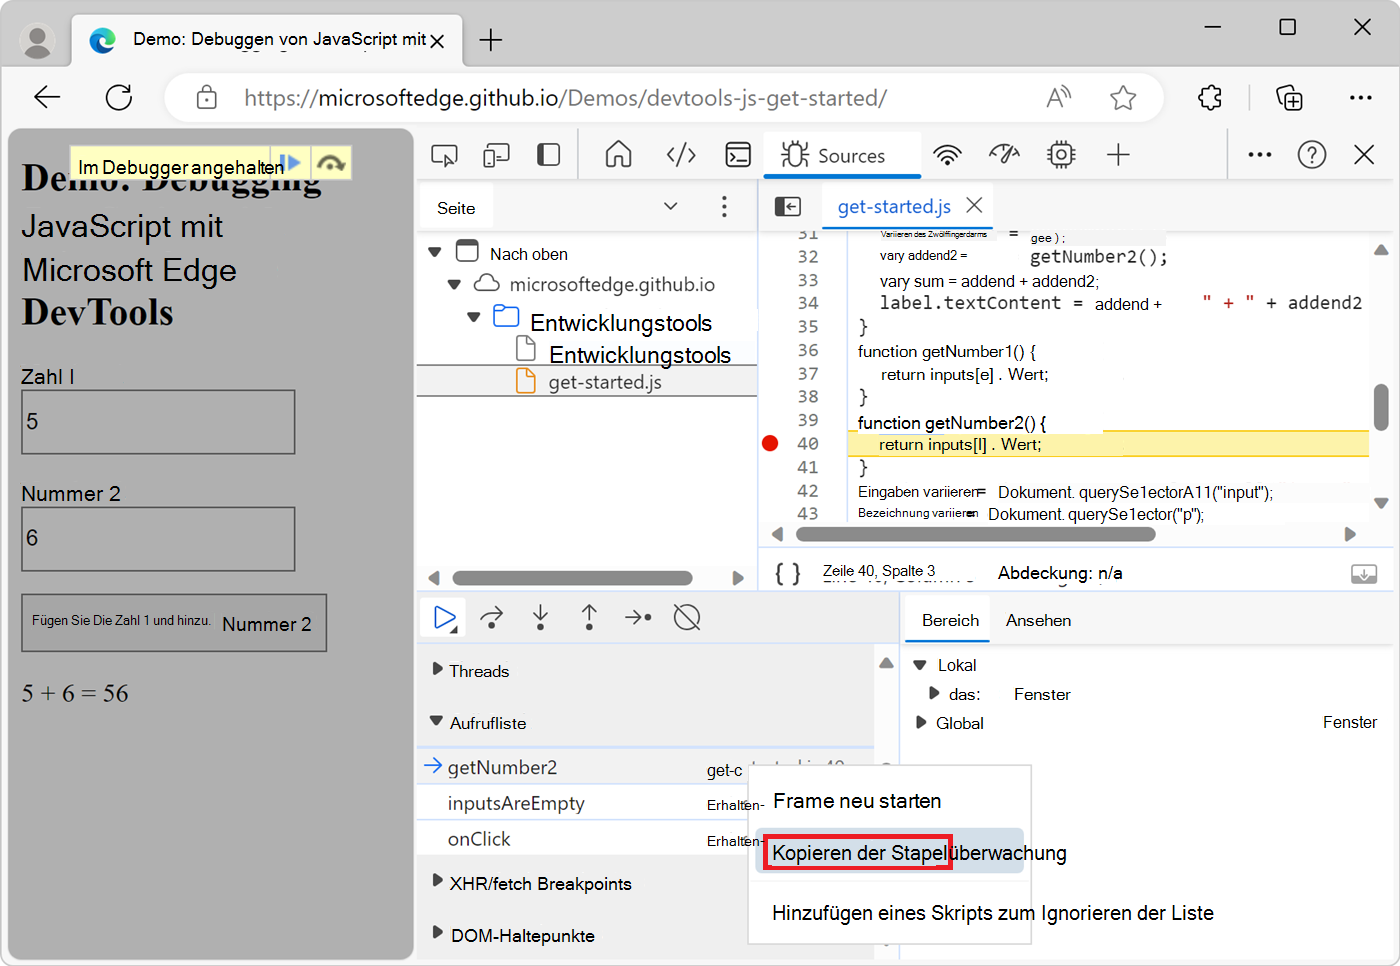
Task: Expand the Global scope entry
Action: (x=921, y=723)
